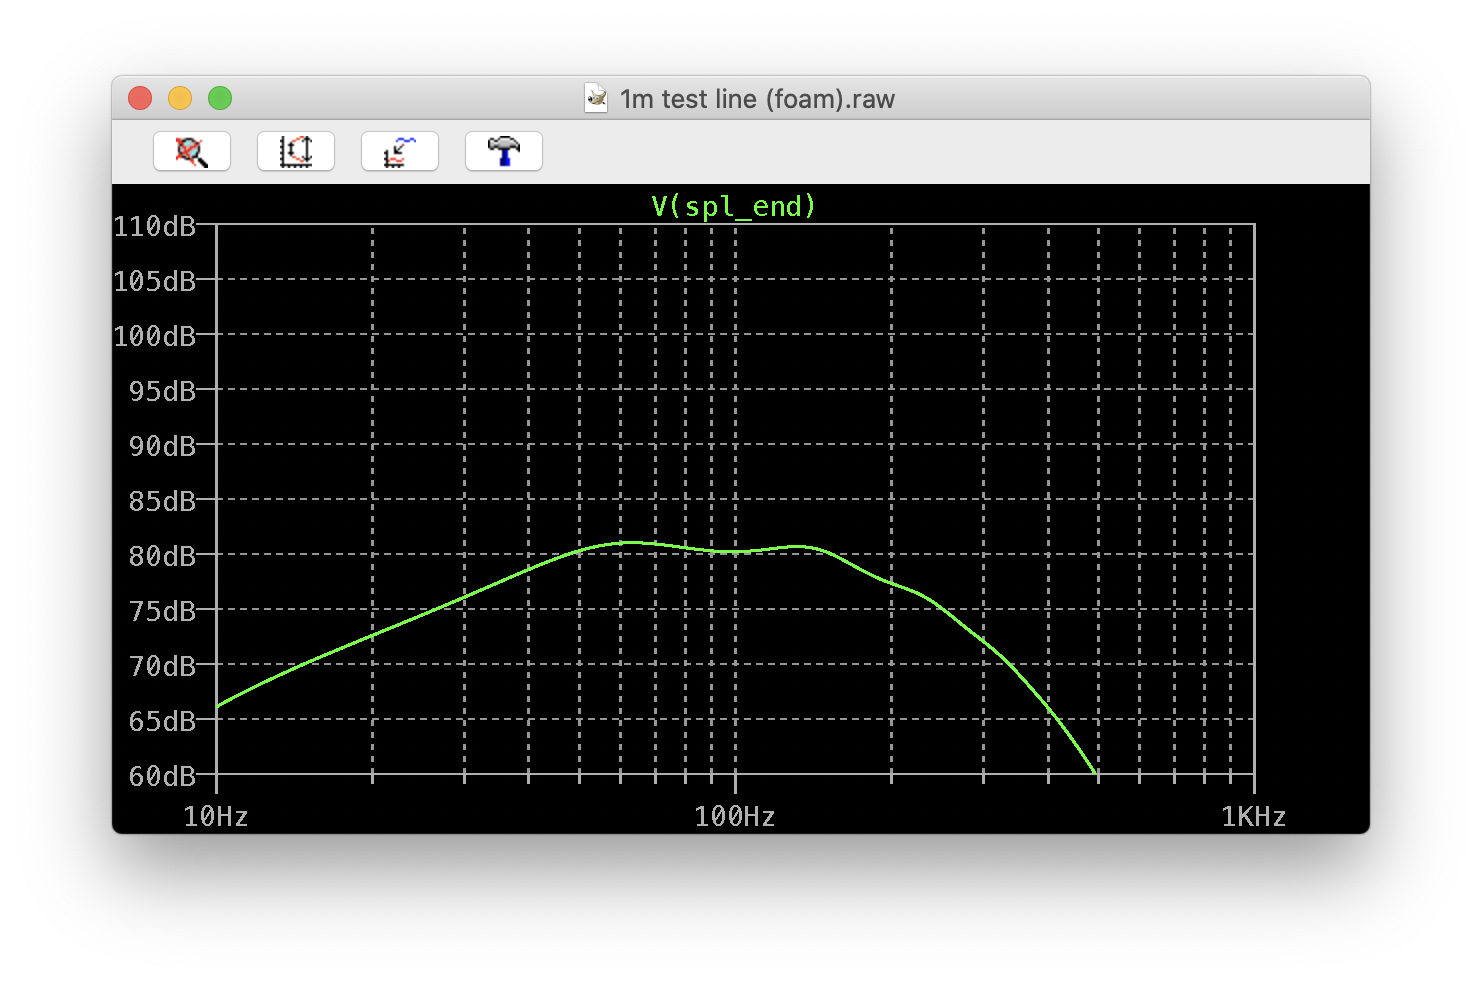Click the yellow minimize window button
Screen dimensions: 1482x982
point(180,98)
